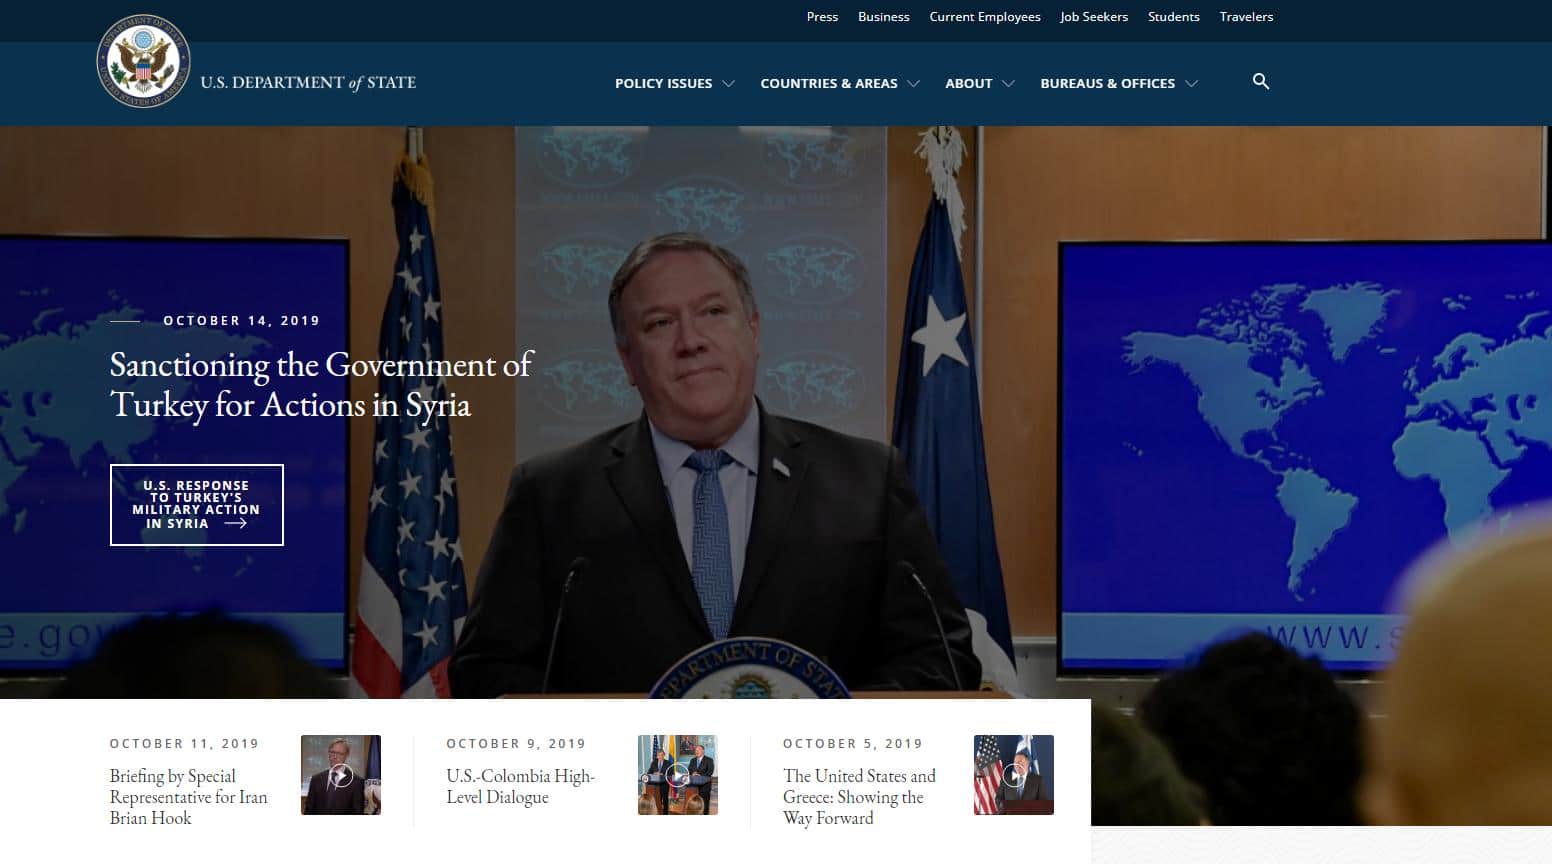Image resolution: width=1552 pixels, height=864 pixels.
Task: Open the Travelers link
Action: point(1246,17)
